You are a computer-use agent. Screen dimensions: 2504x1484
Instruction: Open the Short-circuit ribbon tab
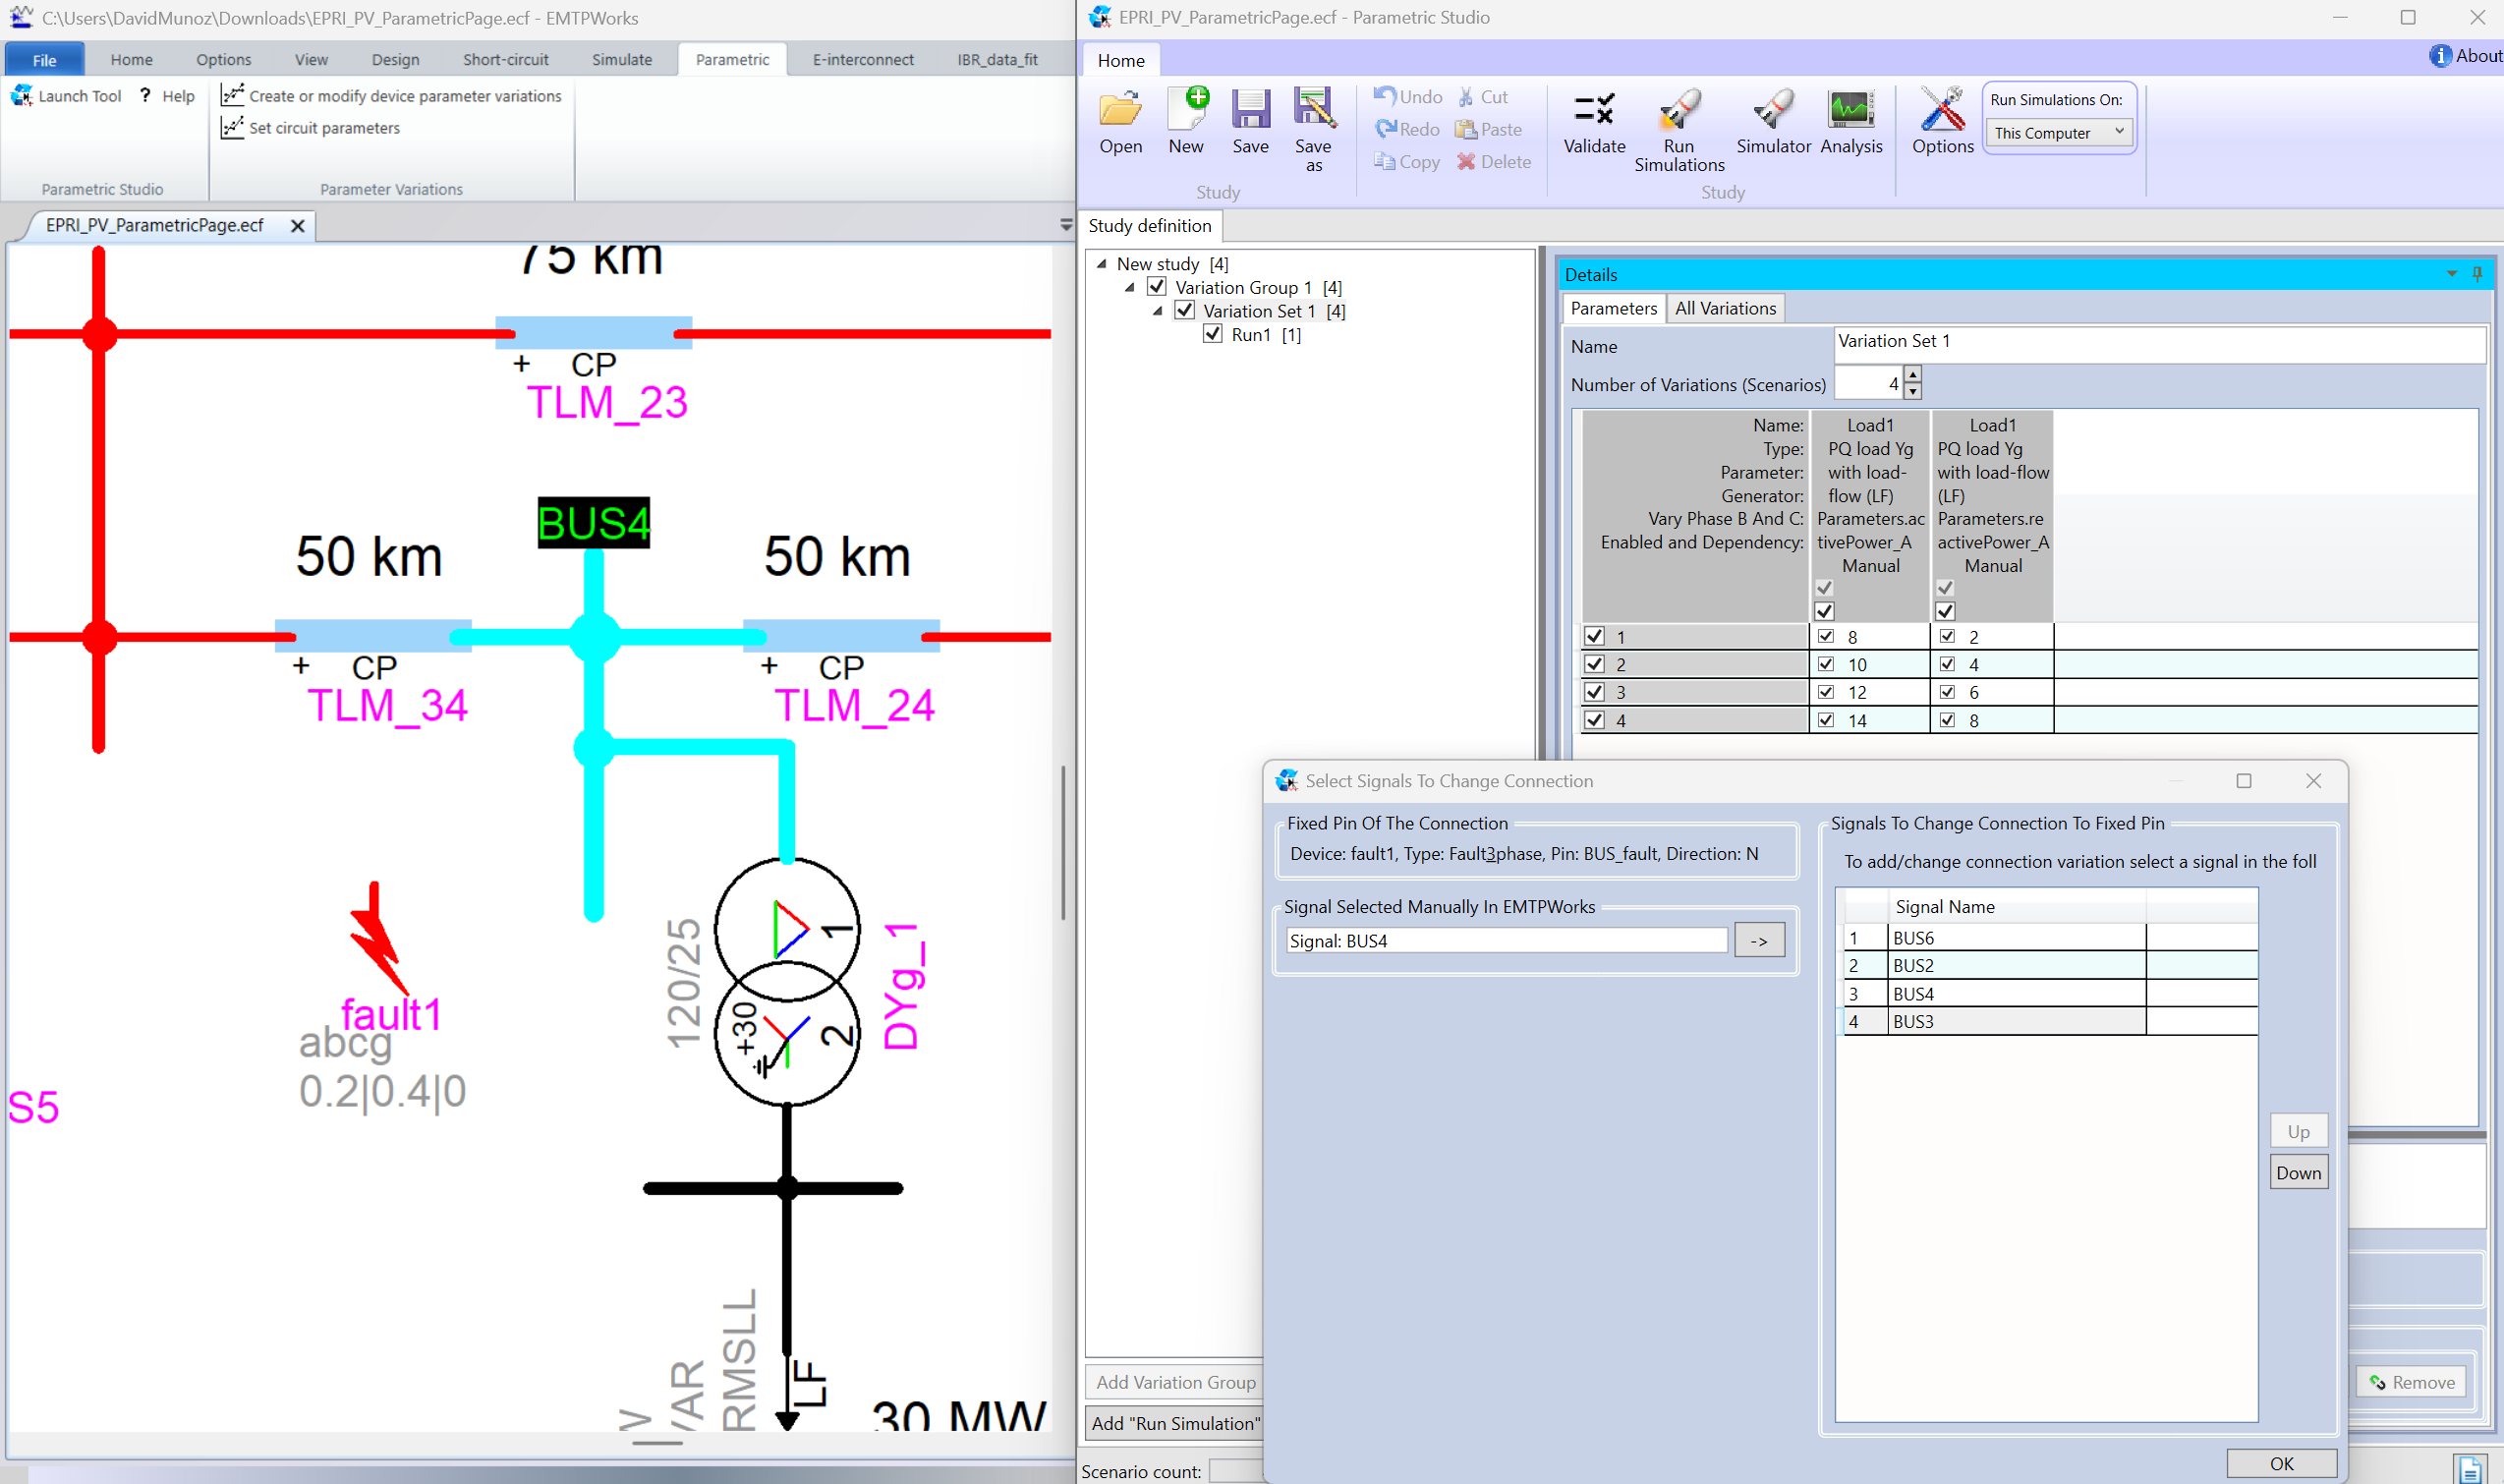click(505, 60)
